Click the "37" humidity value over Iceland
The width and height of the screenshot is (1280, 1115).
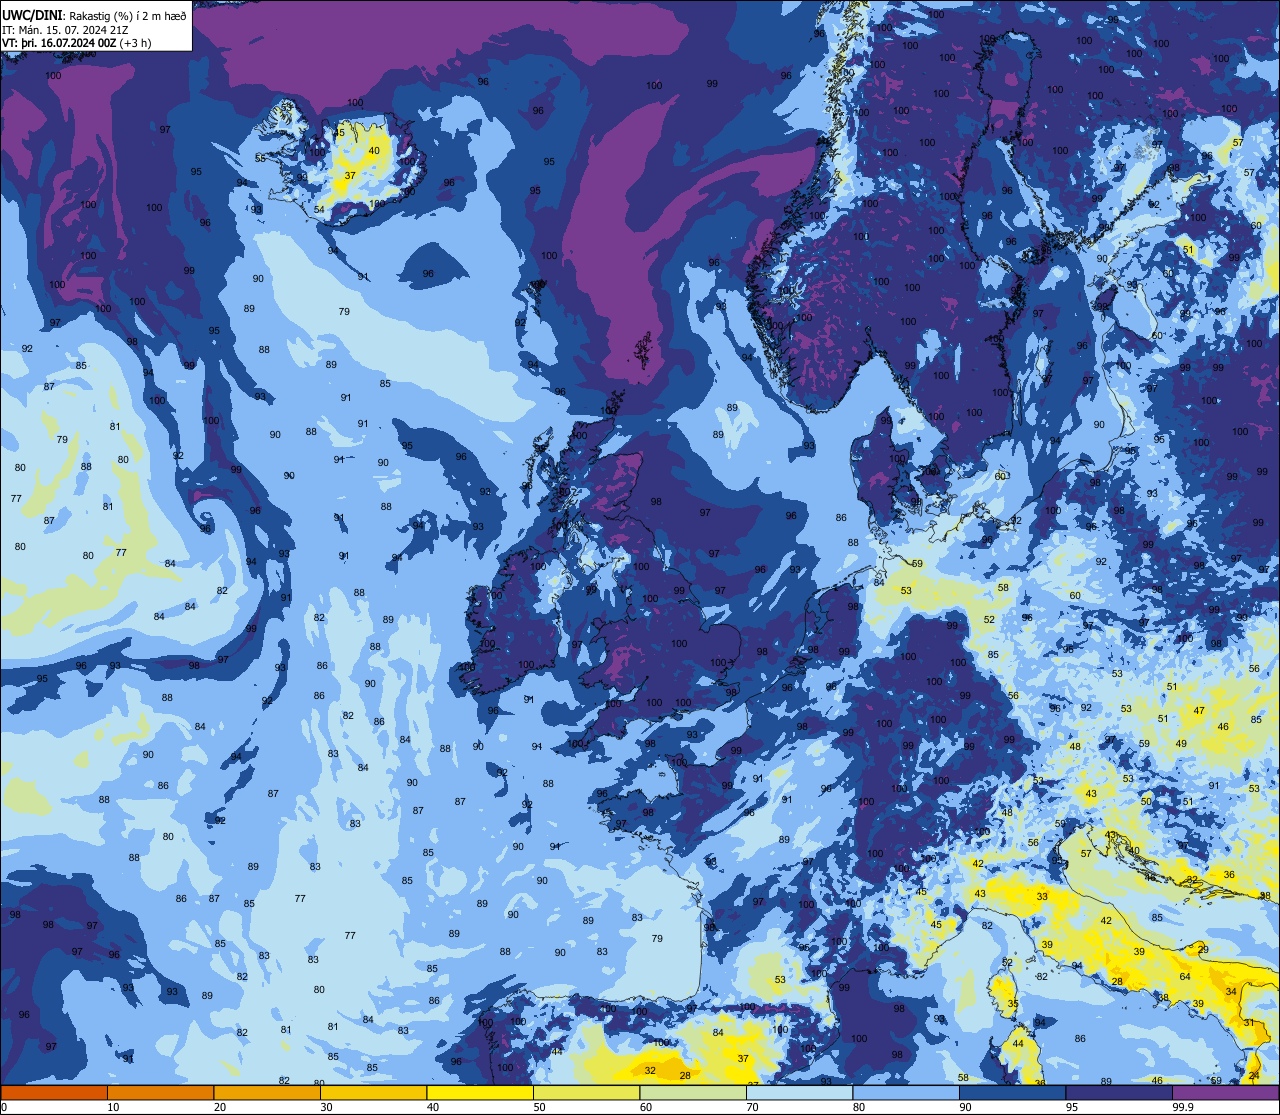(x=350, y=175)
